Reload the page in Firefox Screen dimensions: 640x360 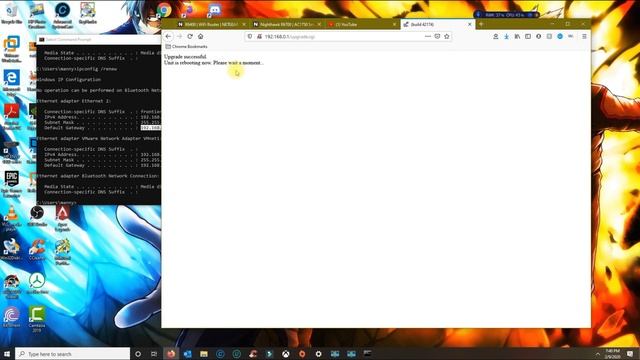[190, 36]
